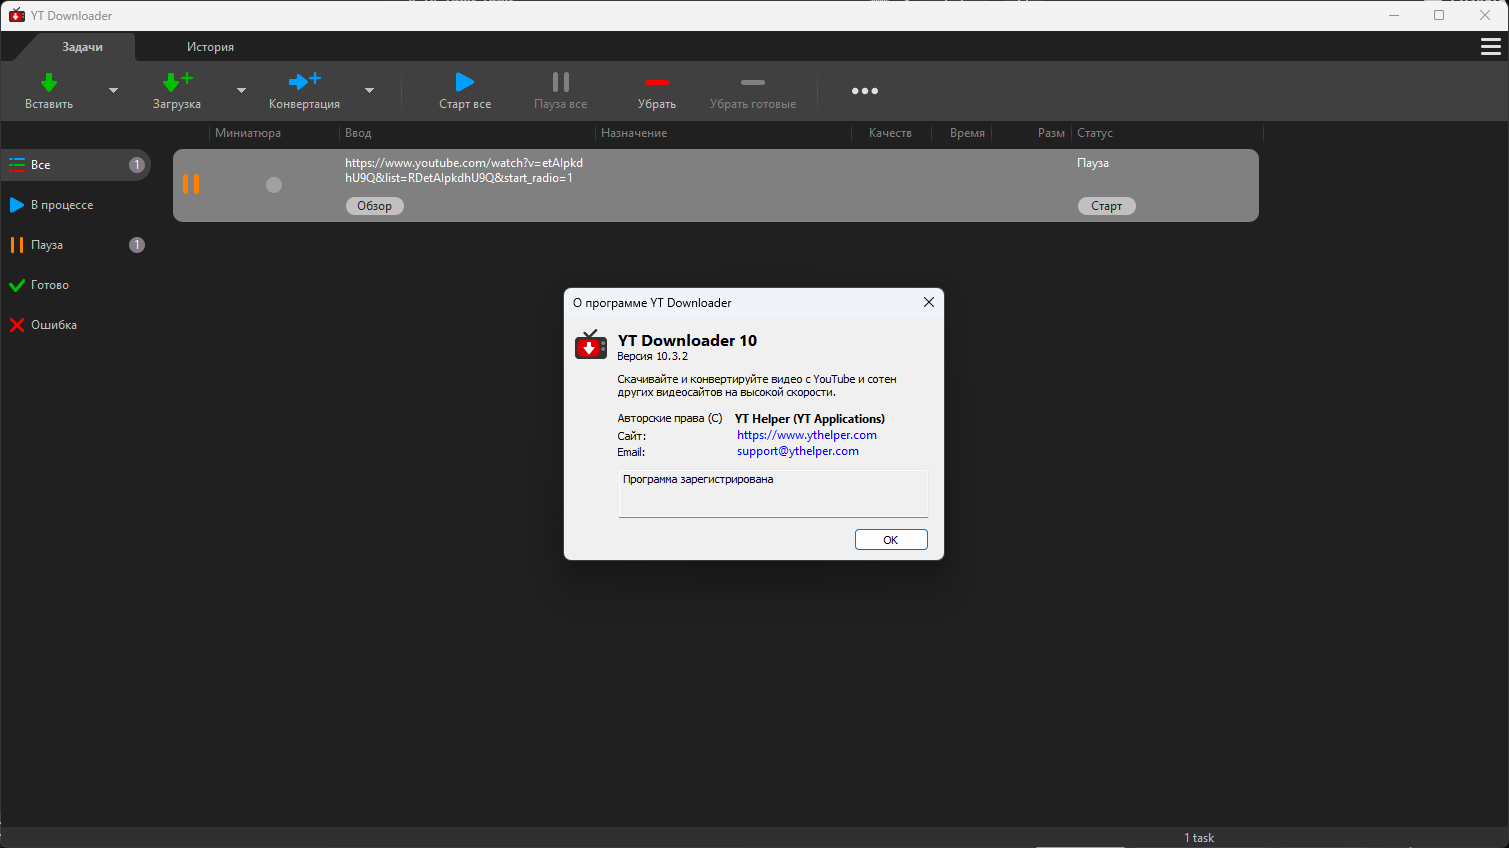Viewport: 1509px width, 848px height.
Task: Start all tasks with Старт все
Action: [465, 90]
